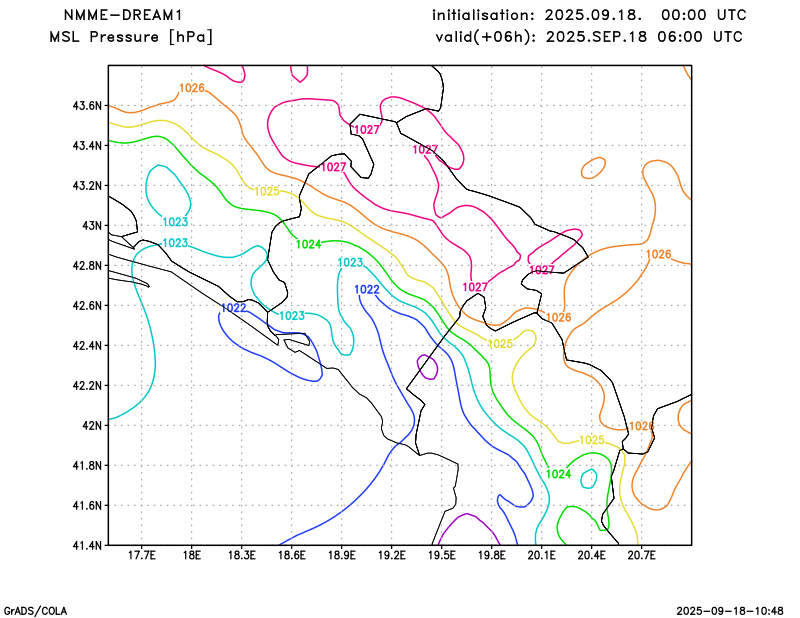This screenshot has height=618, width=800.
Task: Select the 42.2N latitude axis label
Action: click(87, 385)
